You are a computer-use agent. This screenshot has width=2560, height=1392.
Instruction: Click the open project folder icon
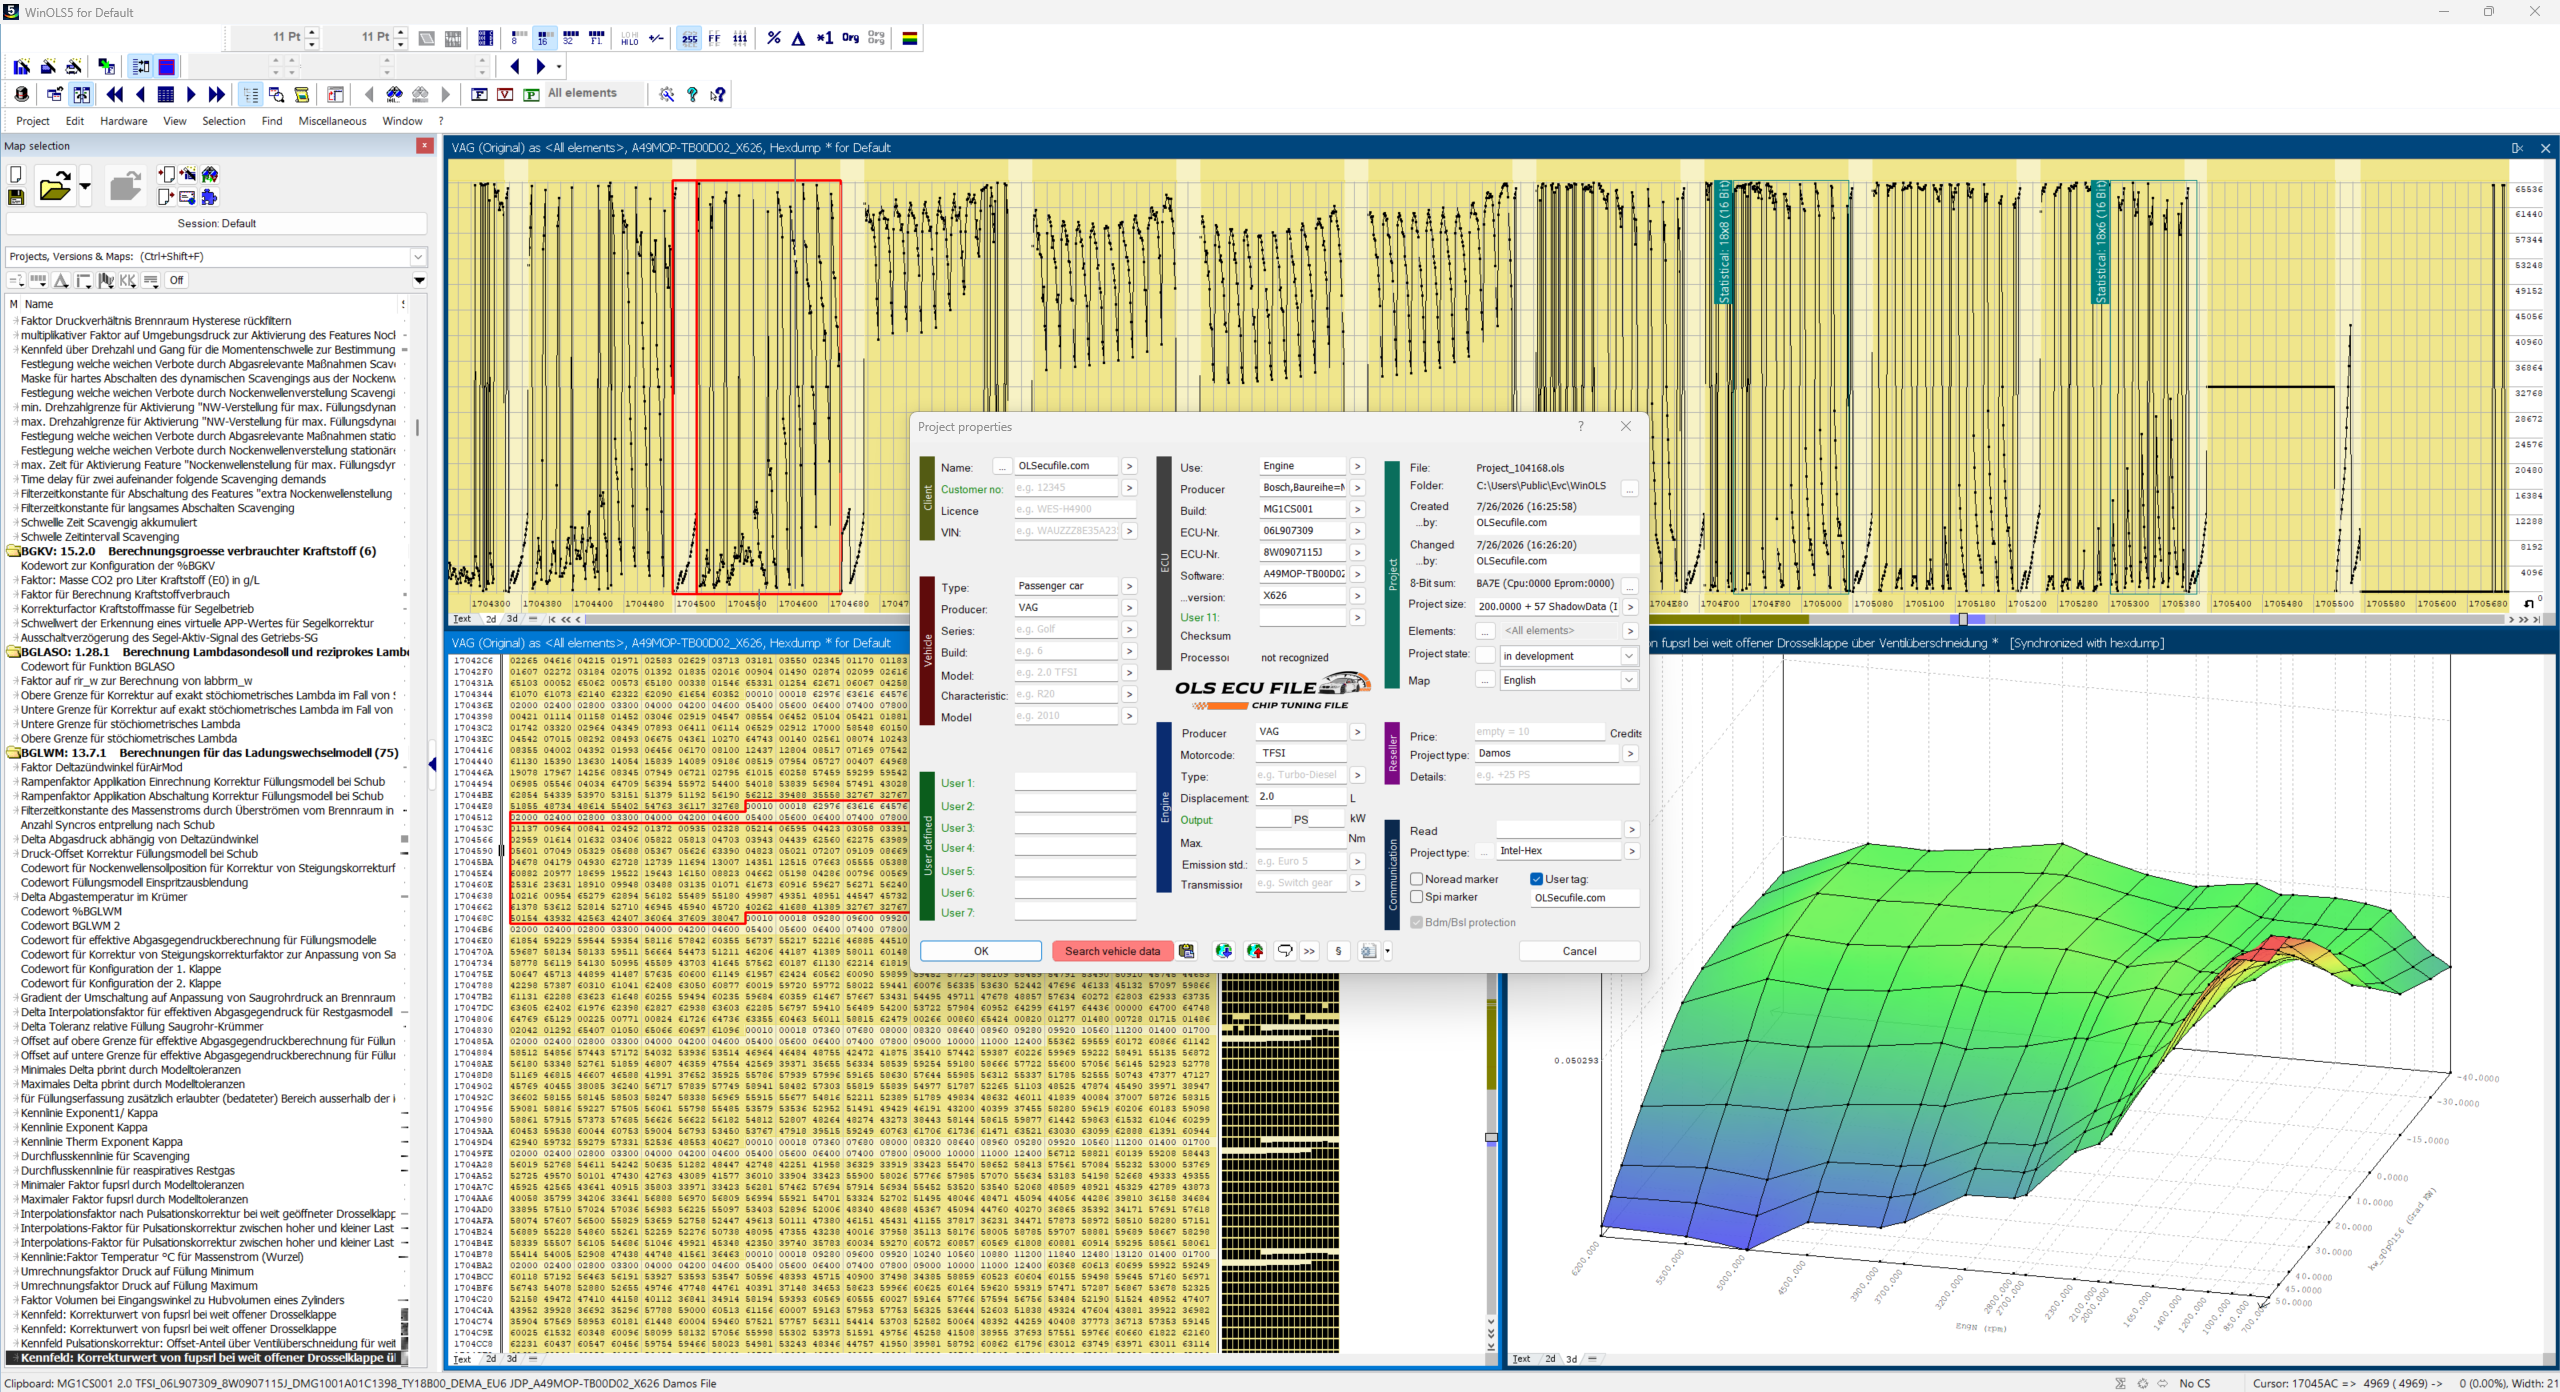(x=54, y=186)
